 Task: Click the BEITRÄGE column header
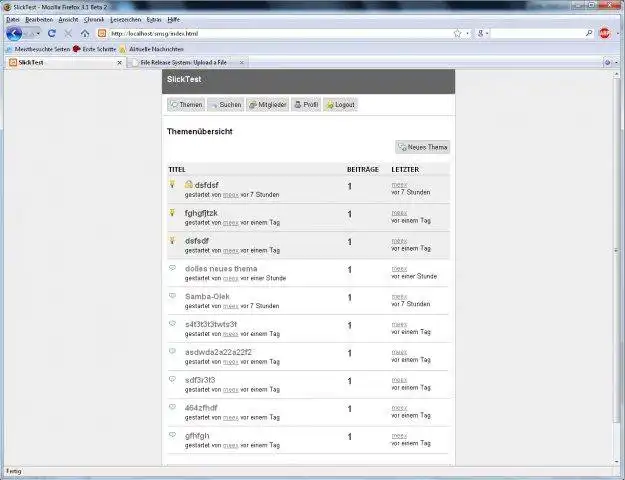coord(363,169)
